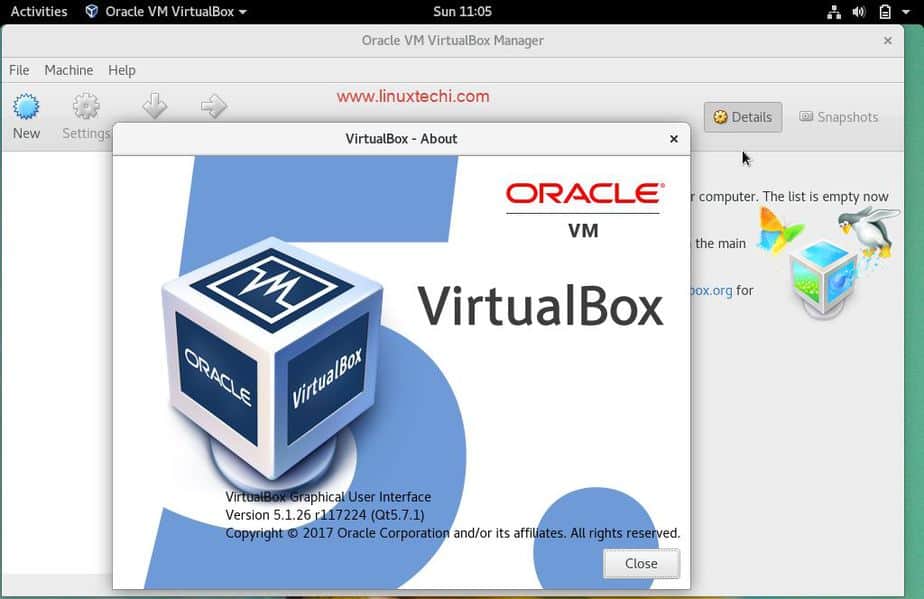Click the VirtualBox cube icon in top bar
This screenshot has width=924, height=599.
pos(91,11)
